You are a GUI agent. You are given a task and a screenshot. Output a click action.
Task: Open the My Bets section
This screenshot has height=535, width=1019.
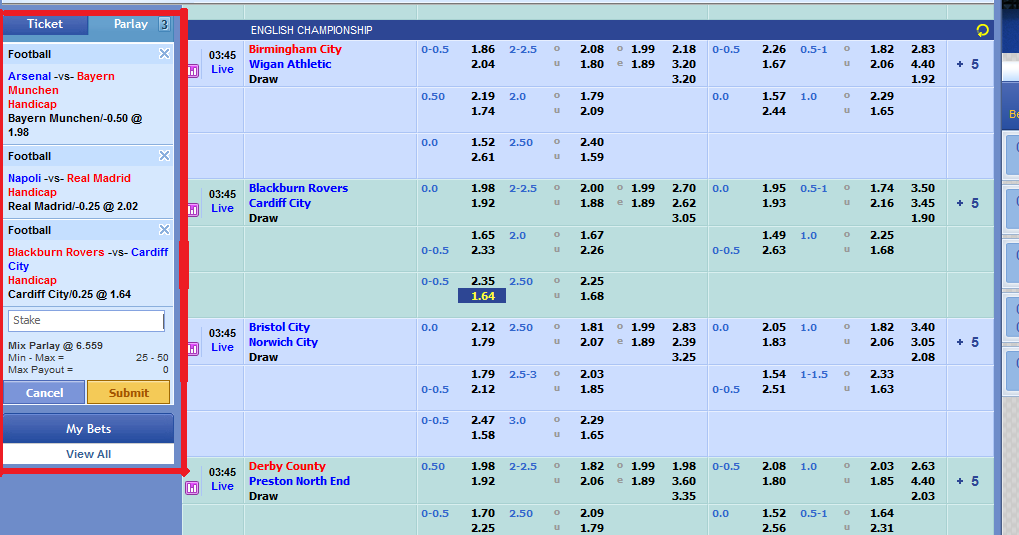coord(88,429)
